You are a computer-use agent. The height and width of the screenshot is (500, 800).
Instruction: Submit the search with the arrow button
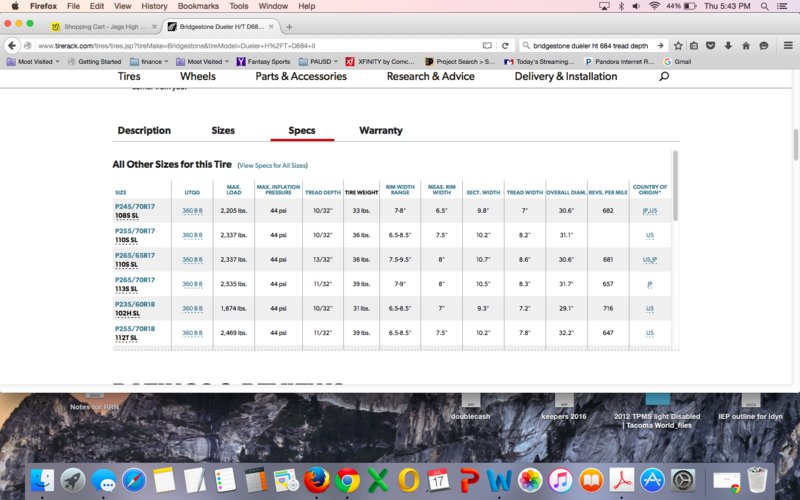(660, 45)
